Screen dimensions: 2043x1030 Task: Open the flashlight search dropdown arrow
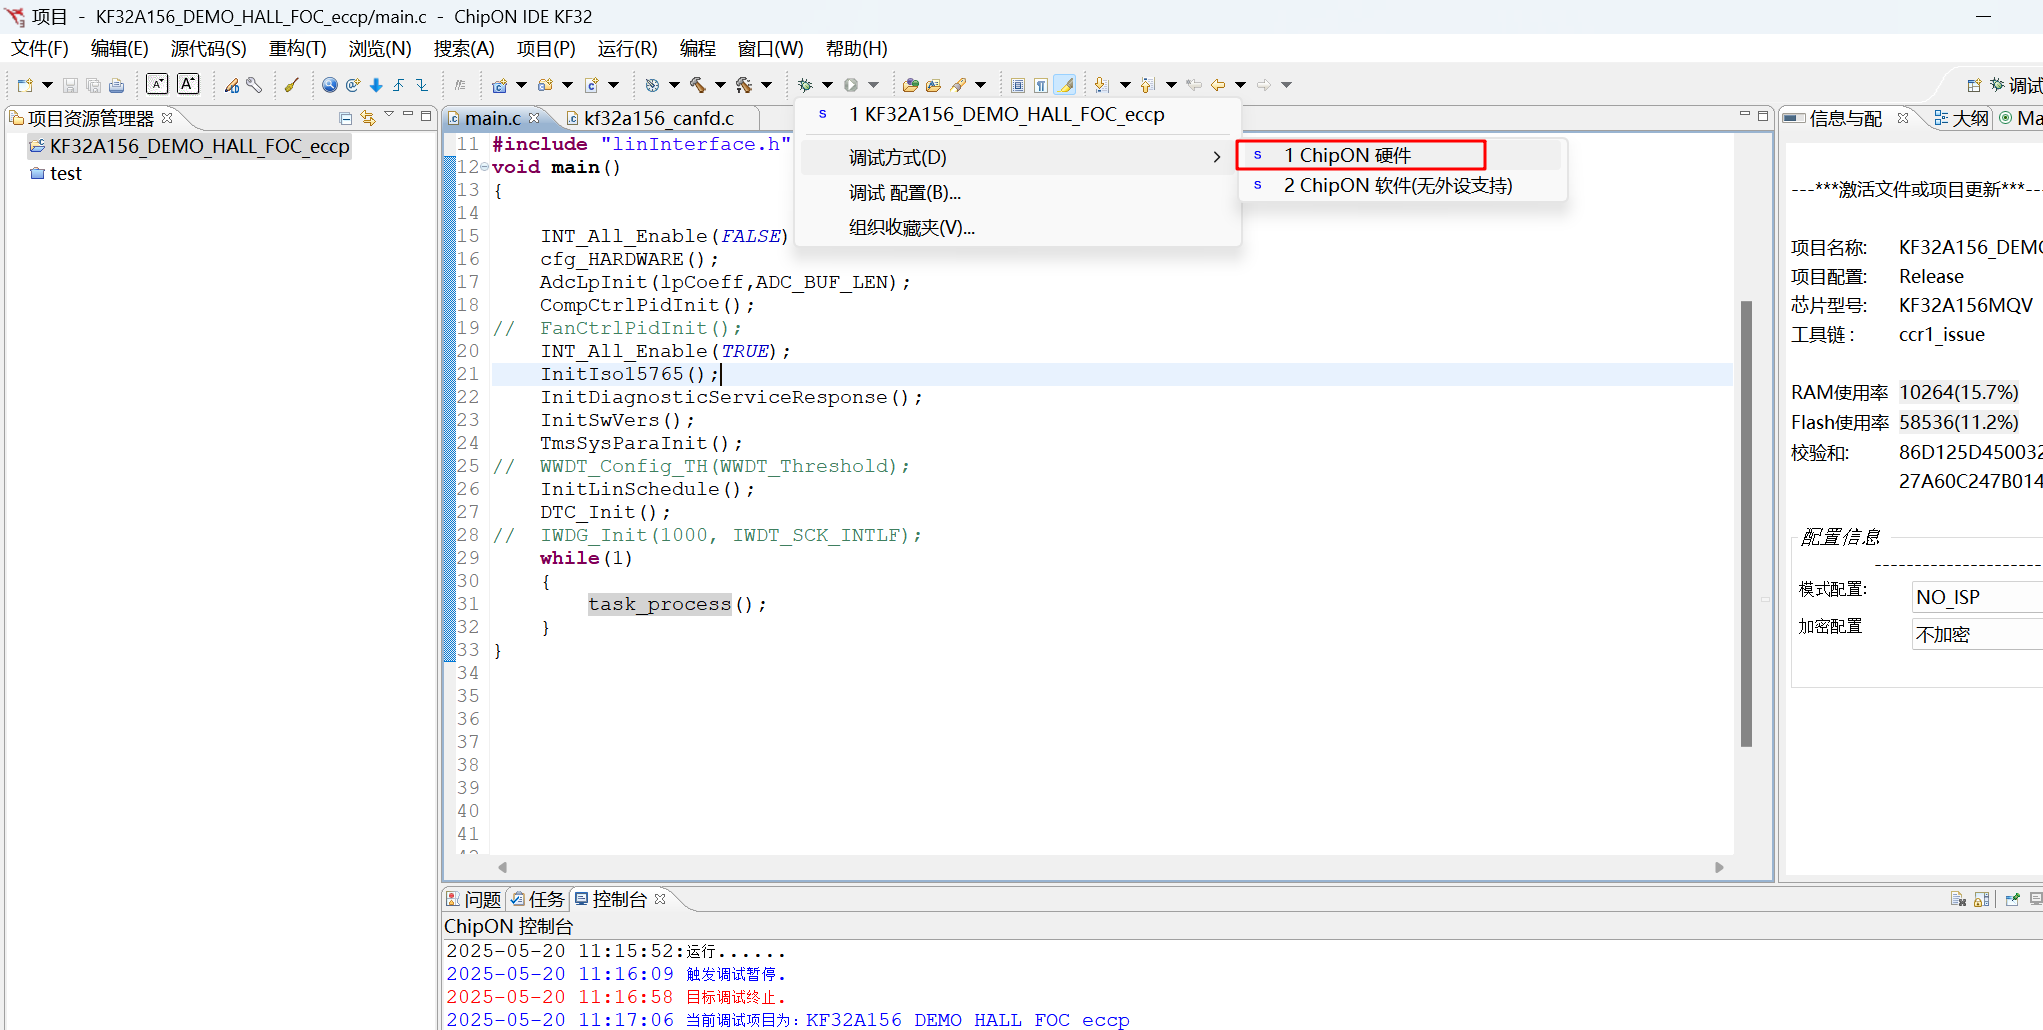pyautogui.click(x=980, y=85)
